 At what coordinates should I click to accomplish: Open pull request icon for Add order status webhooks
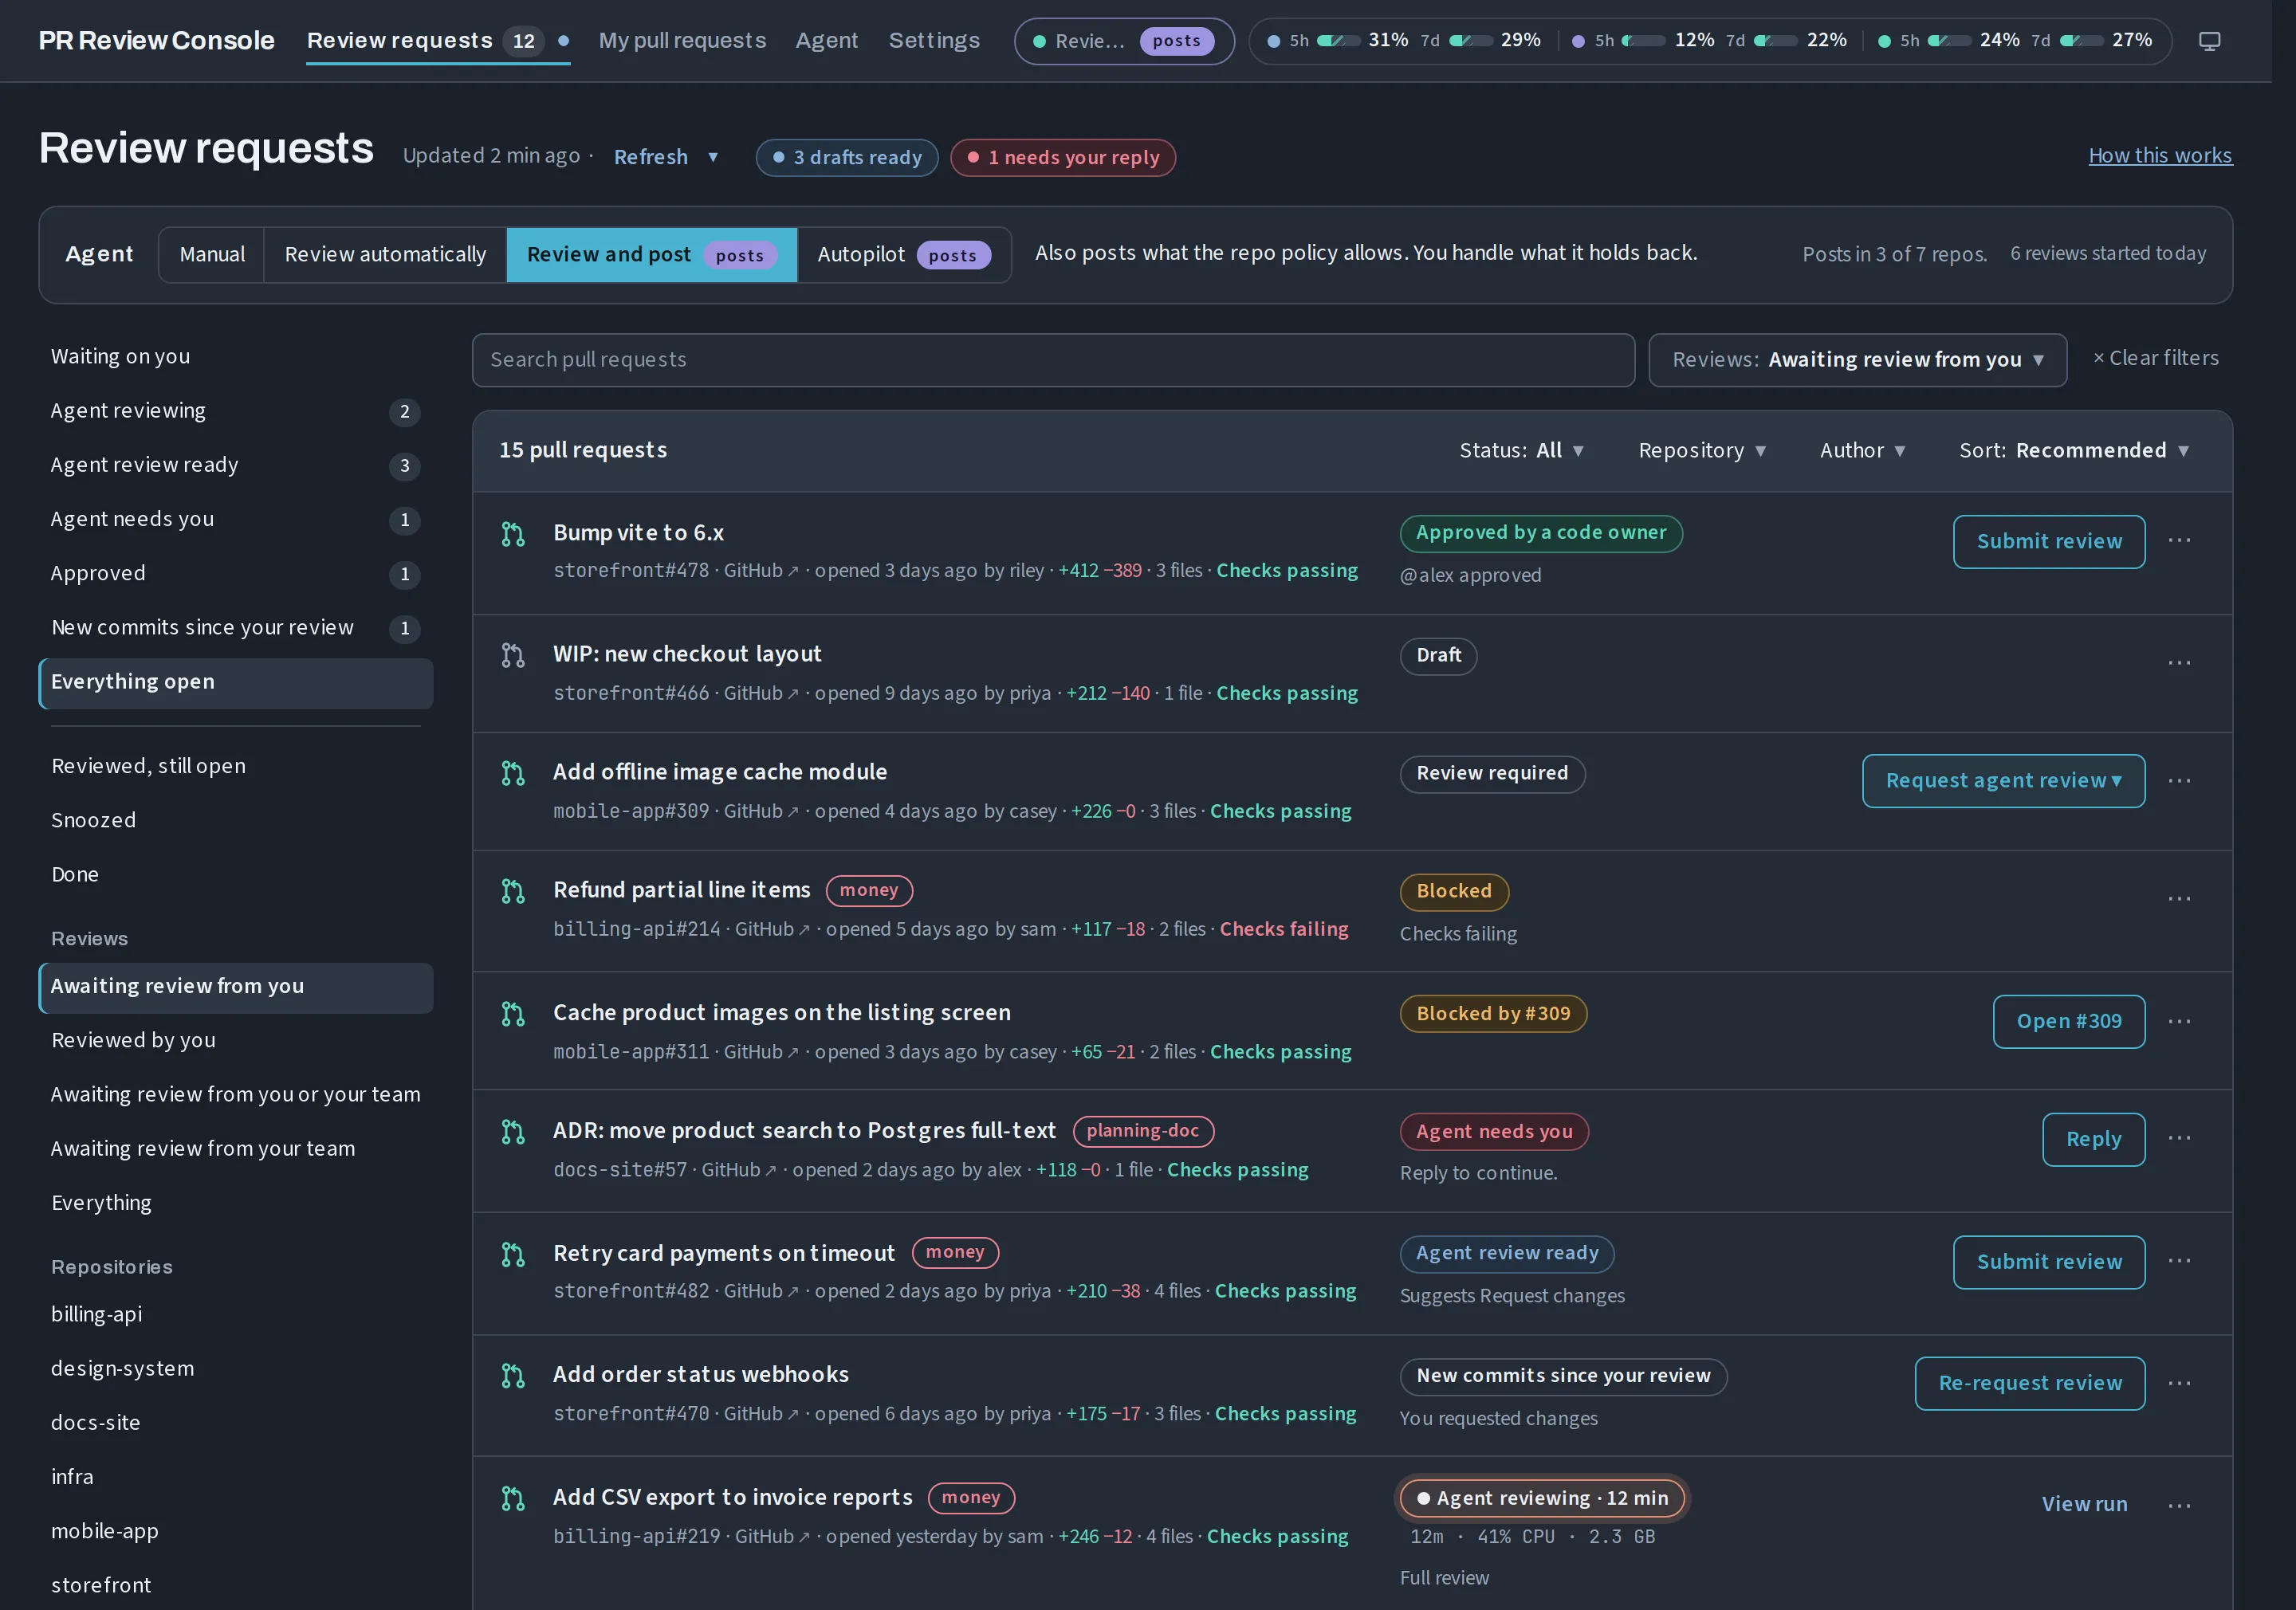click(x=513, y=1376)
